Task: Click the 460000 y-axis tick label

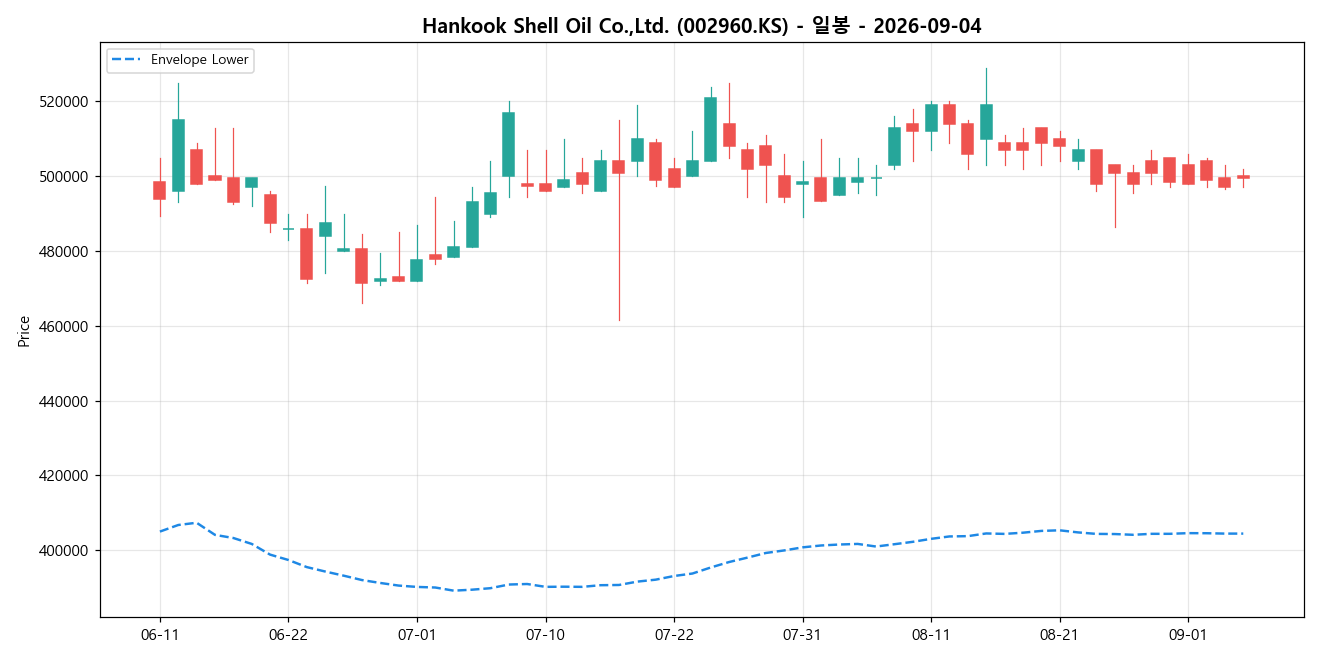Action: click(x=64, y=327)
